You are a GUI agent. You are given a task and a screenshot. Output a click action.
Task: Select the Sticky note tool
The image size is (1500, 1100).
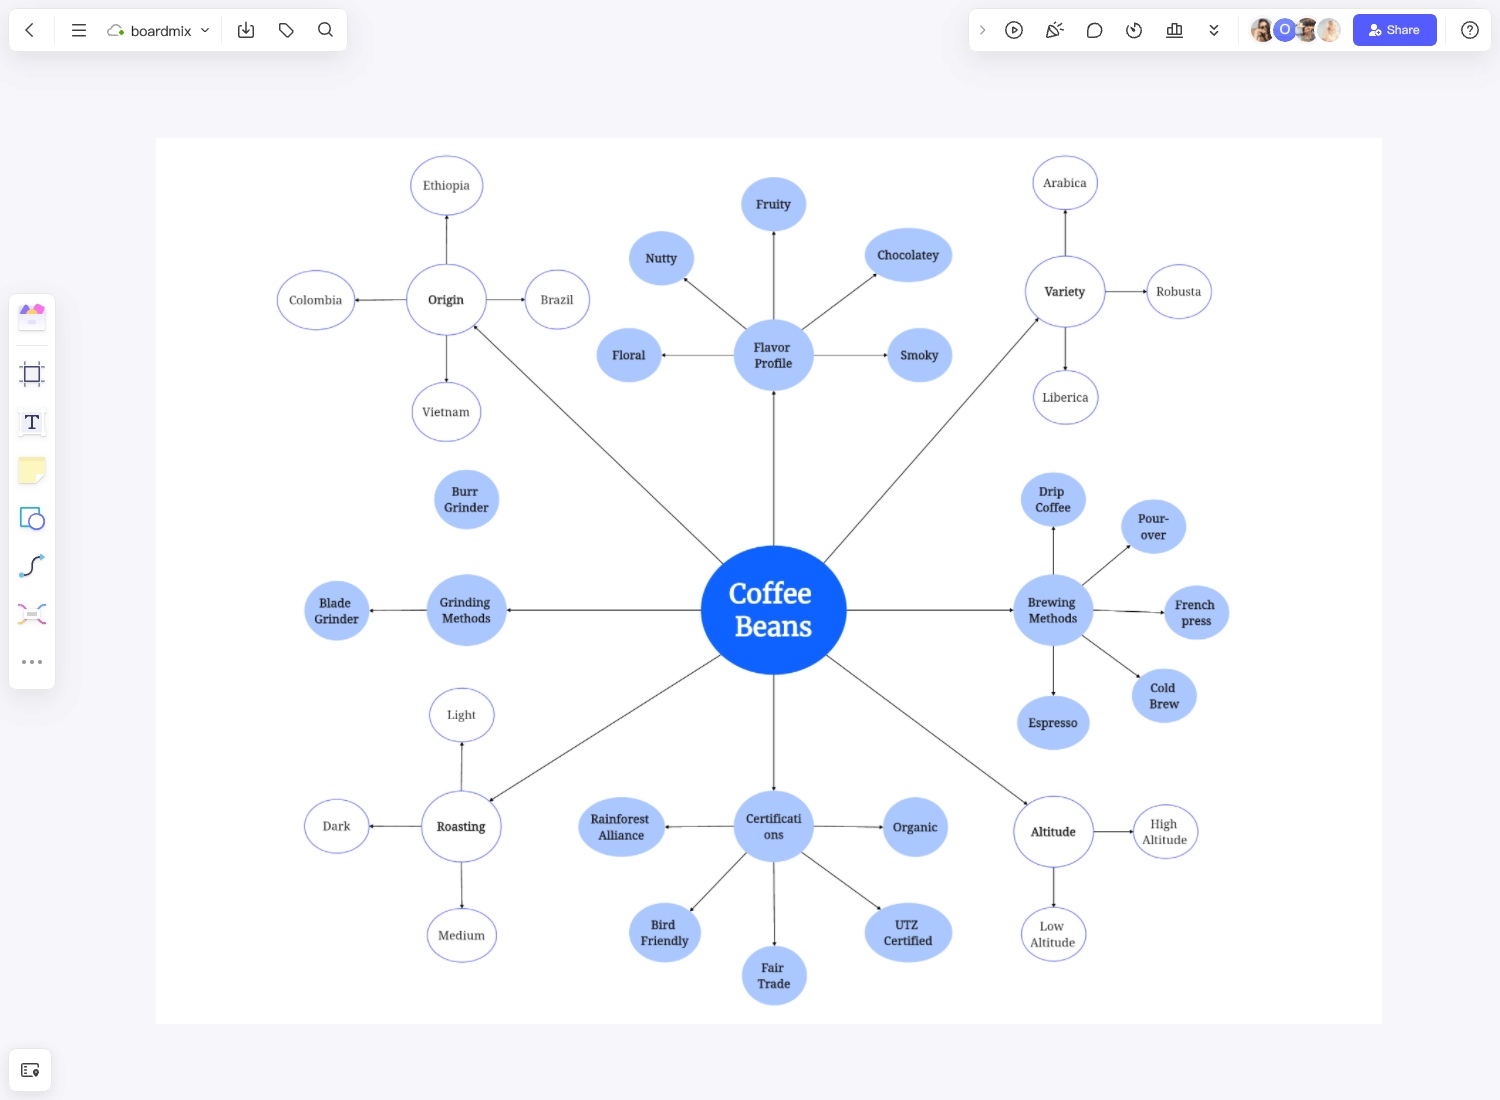pyautogui.click(x=32, y=470)
